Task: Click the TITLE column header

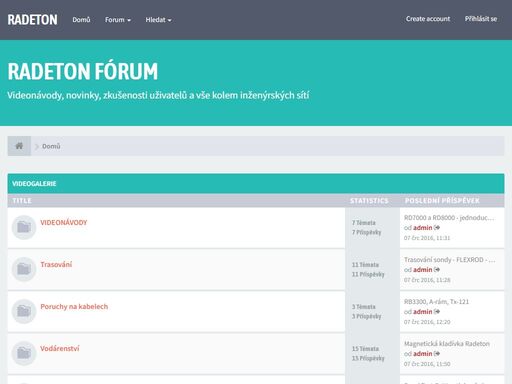Action: coord(22,201)
